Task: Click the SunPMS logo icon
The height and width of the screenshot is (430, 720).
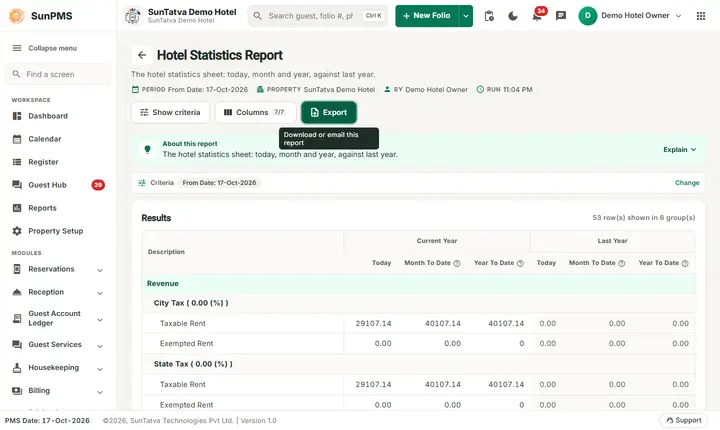Action: pyautogui.click(x=17, y=16)
